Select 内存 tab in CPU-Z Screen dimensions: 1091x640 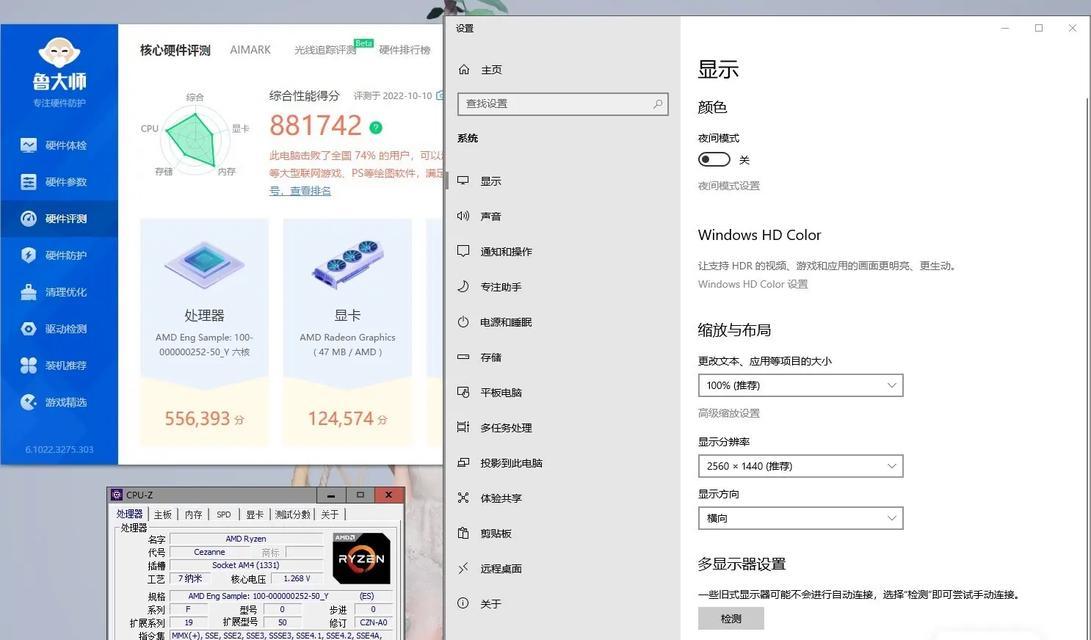(x=193, y=515)
